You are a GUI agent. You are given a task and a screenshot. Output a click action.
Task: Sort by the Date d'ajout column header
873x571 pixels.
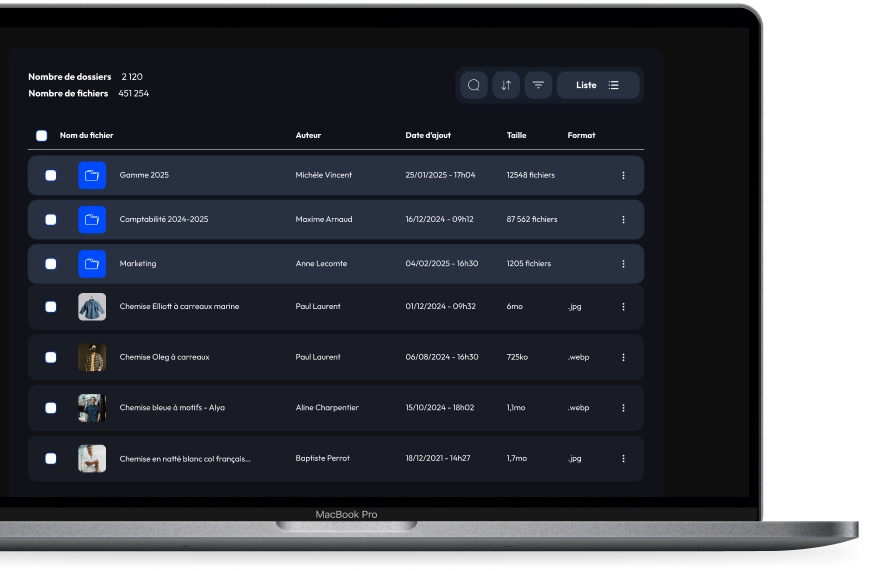(x=428, y=136)
